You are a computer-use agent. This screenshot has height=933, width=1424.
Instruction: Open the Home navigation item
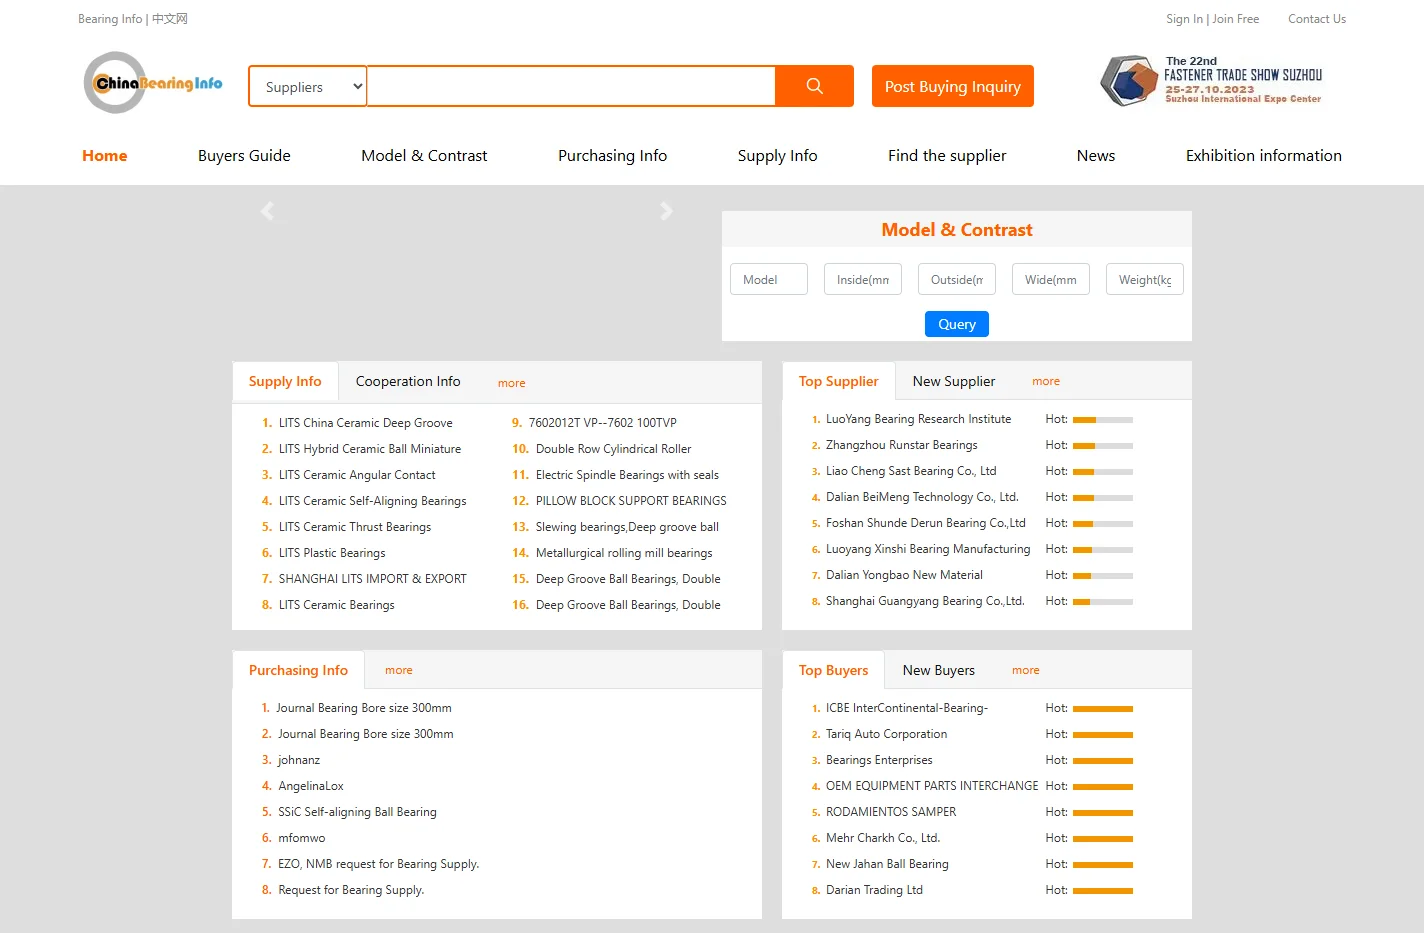tap(104, 155)
